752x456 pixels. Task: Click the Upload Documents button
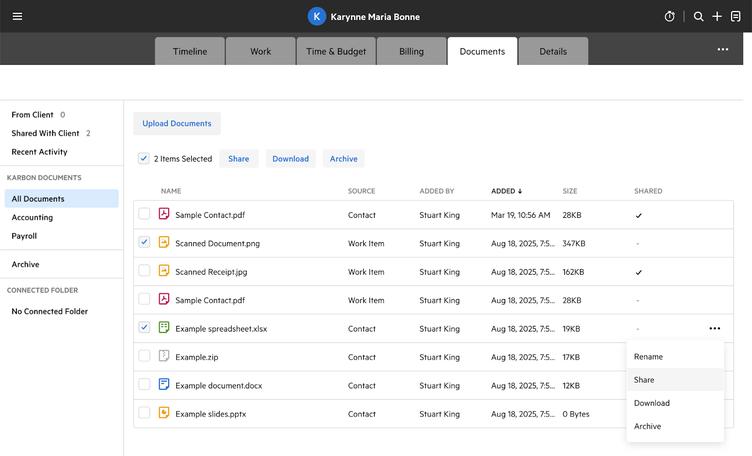tap(177, 124)
